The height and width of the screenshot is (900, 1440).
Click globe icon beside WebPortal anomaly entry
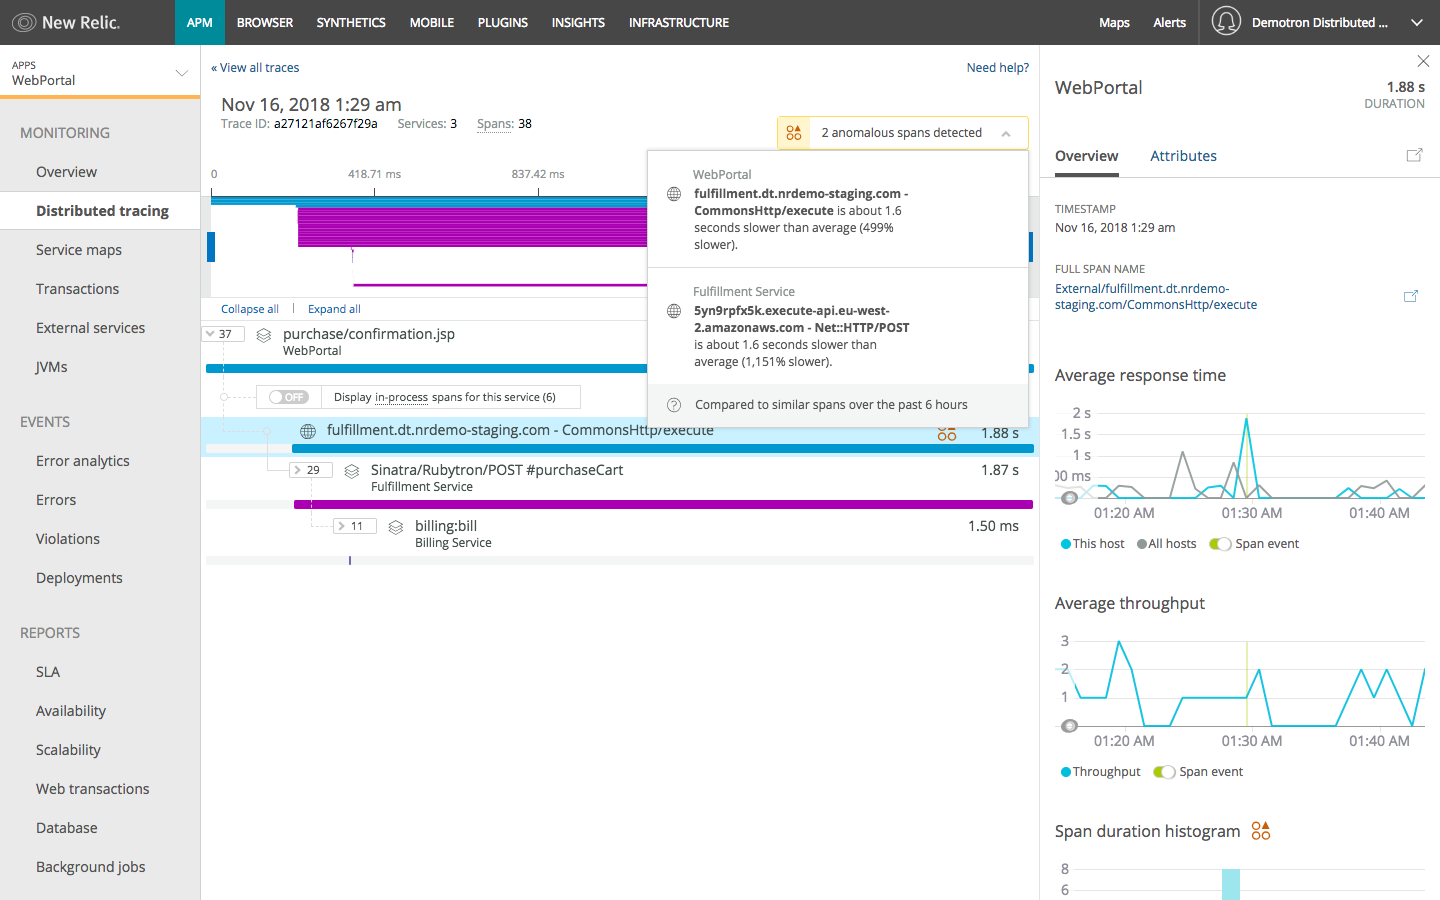point(674,194)
